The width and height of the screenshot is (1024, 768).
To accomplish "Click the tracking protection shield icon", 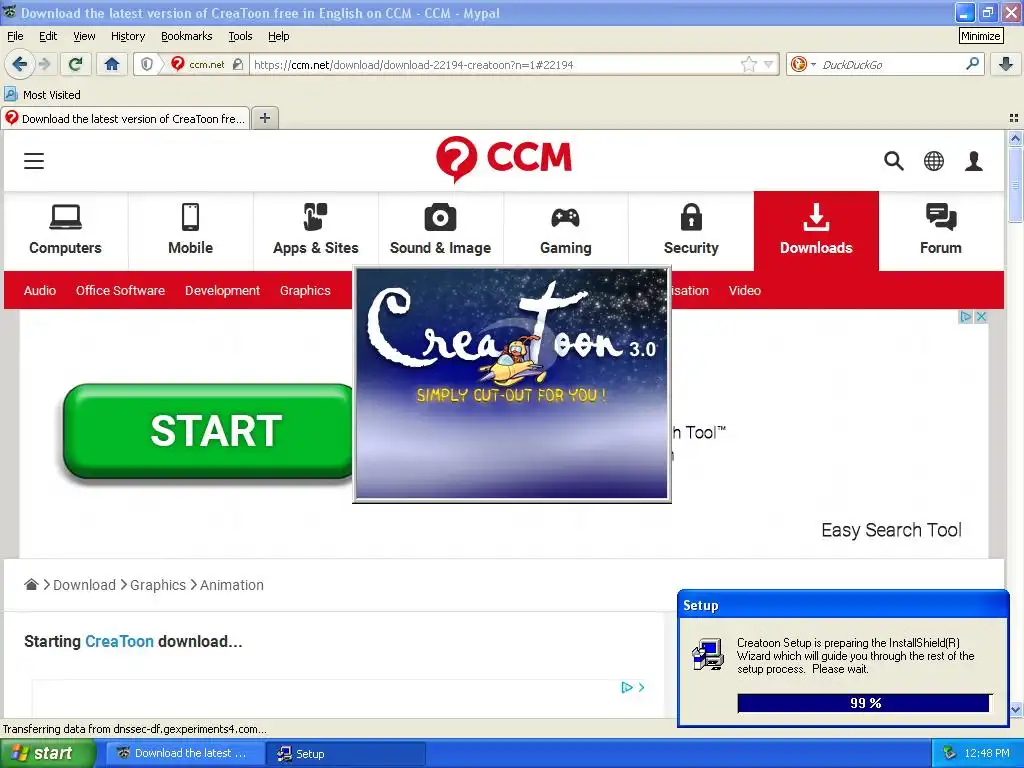I will (x=147, y=64).
